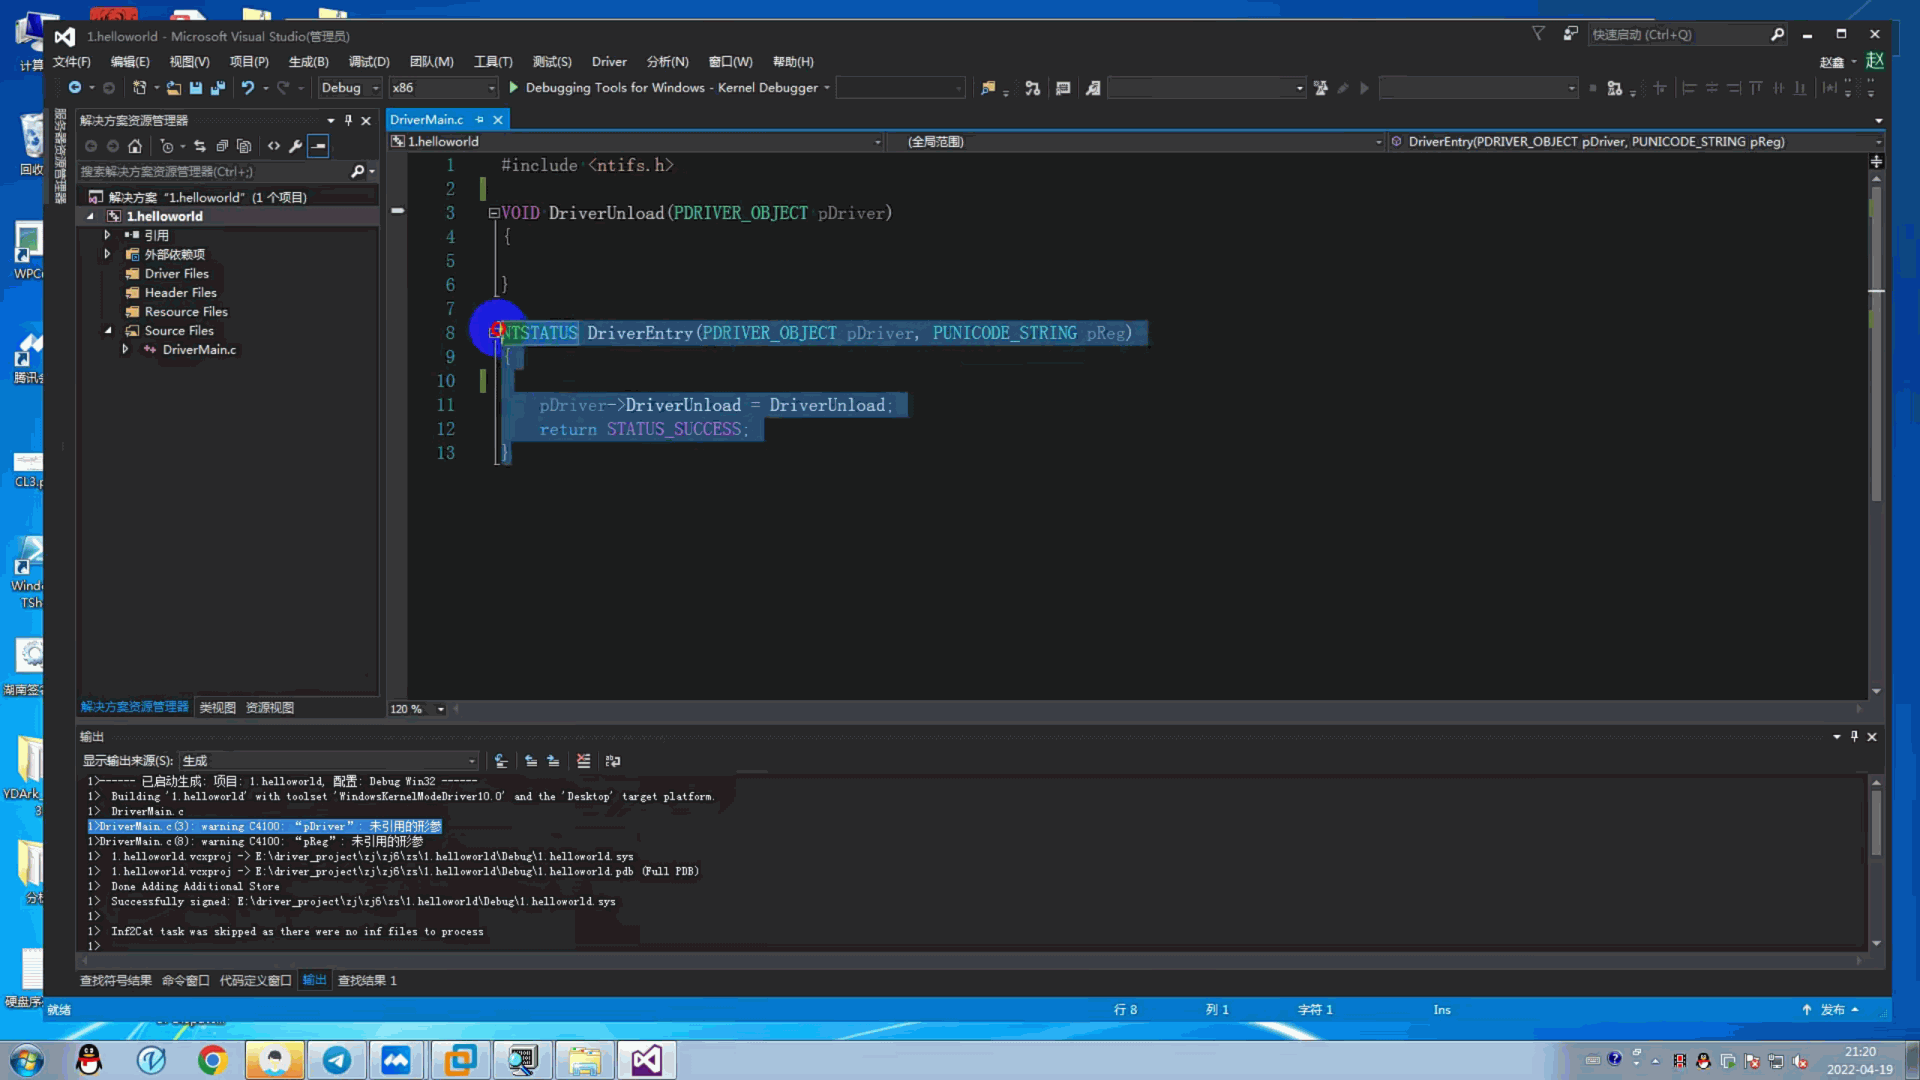The height and width of the screenshot is (1080, 1920).
Task: Open the Debug configuration dropdown
Action: (350, 88)
